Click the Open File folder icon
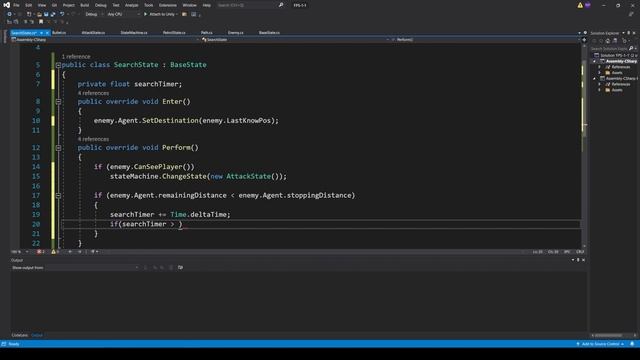This screenshot has height=360, width=640. point(39,14)
